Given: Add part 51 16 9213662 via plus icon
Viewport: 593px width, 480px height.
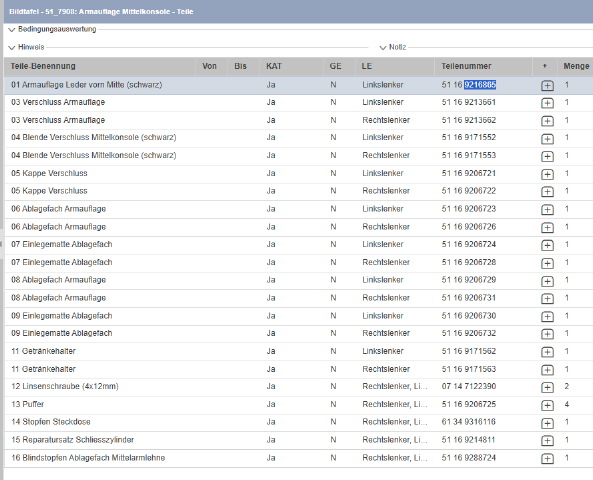Looking at the screenshot, I should pos(547,121).
